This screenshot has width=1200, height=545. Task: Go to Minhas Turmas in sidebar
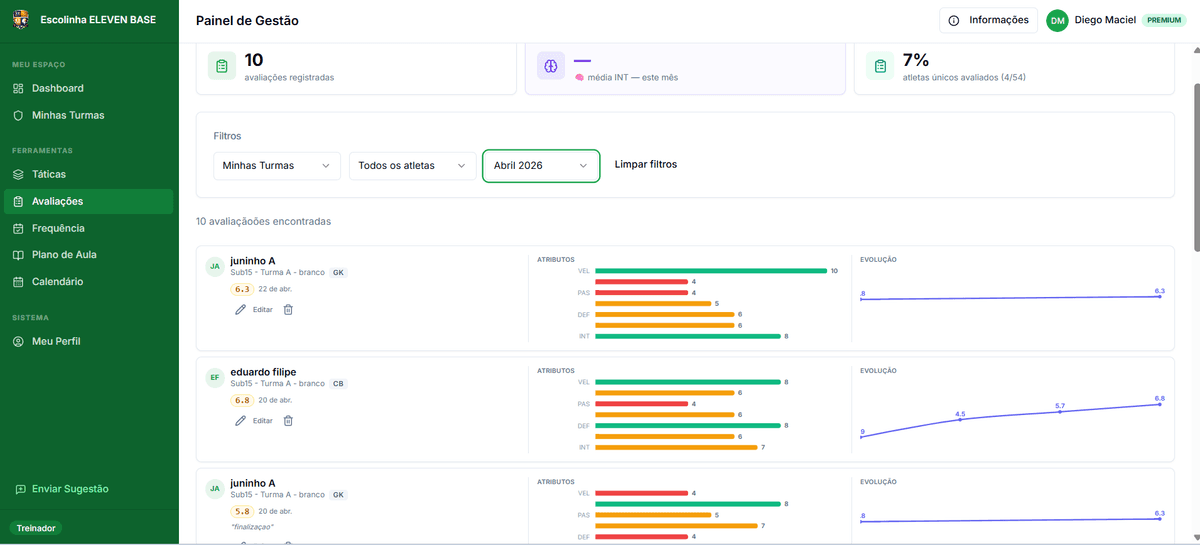tap(87, 115)
